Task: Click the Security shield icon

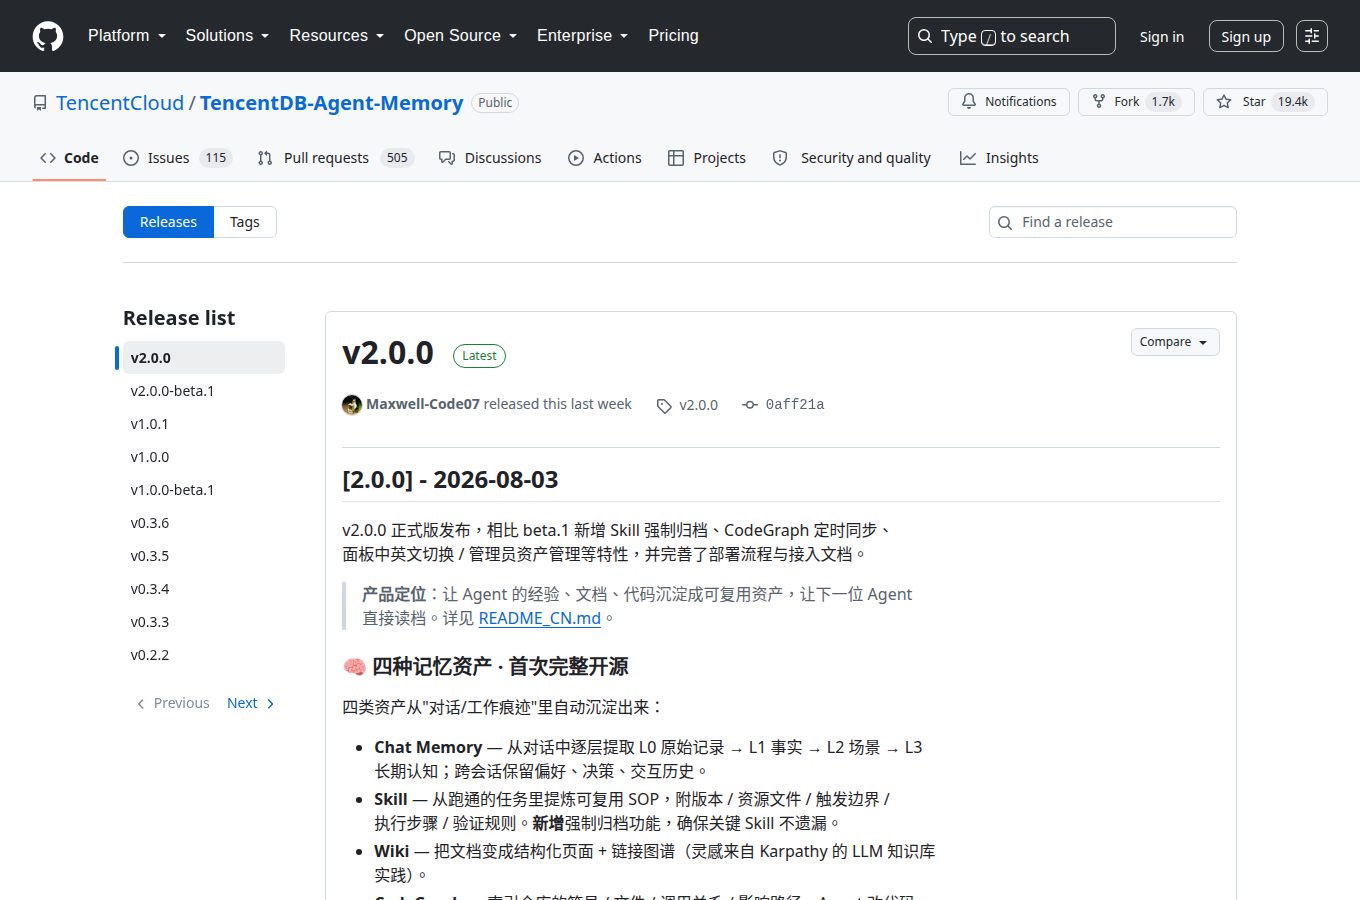Action: pyautogui.click(x=780, y=158)
